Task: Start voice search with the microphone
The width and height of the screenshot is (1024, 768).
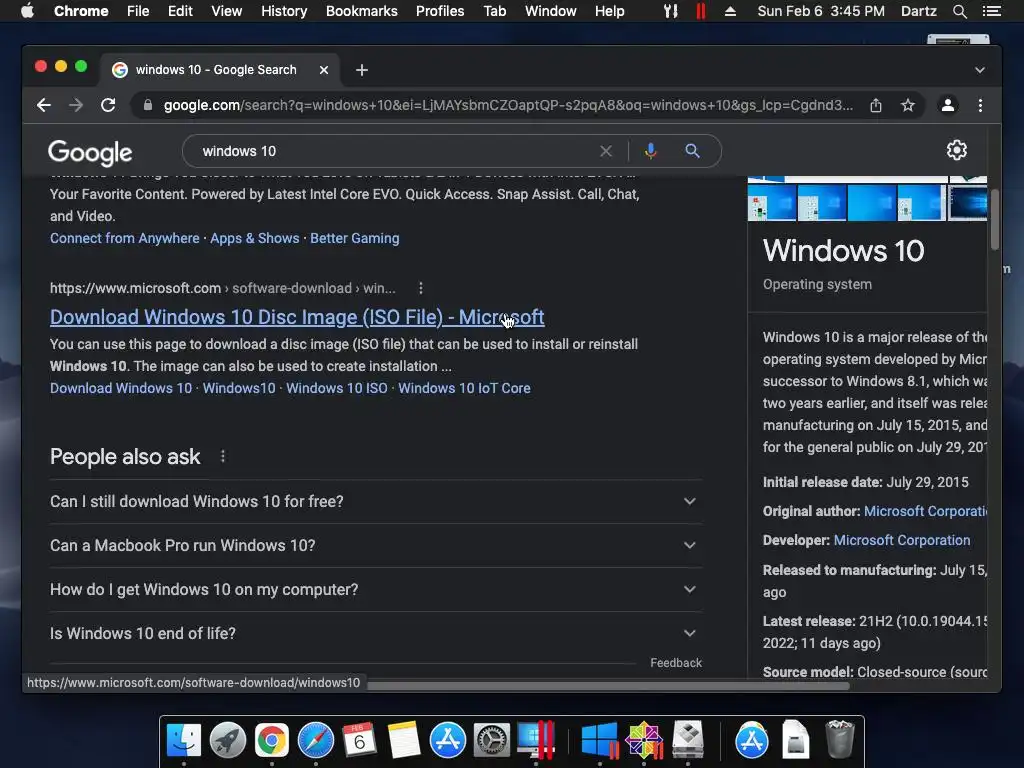Action: pyautogui.click(x=650, y=151)
